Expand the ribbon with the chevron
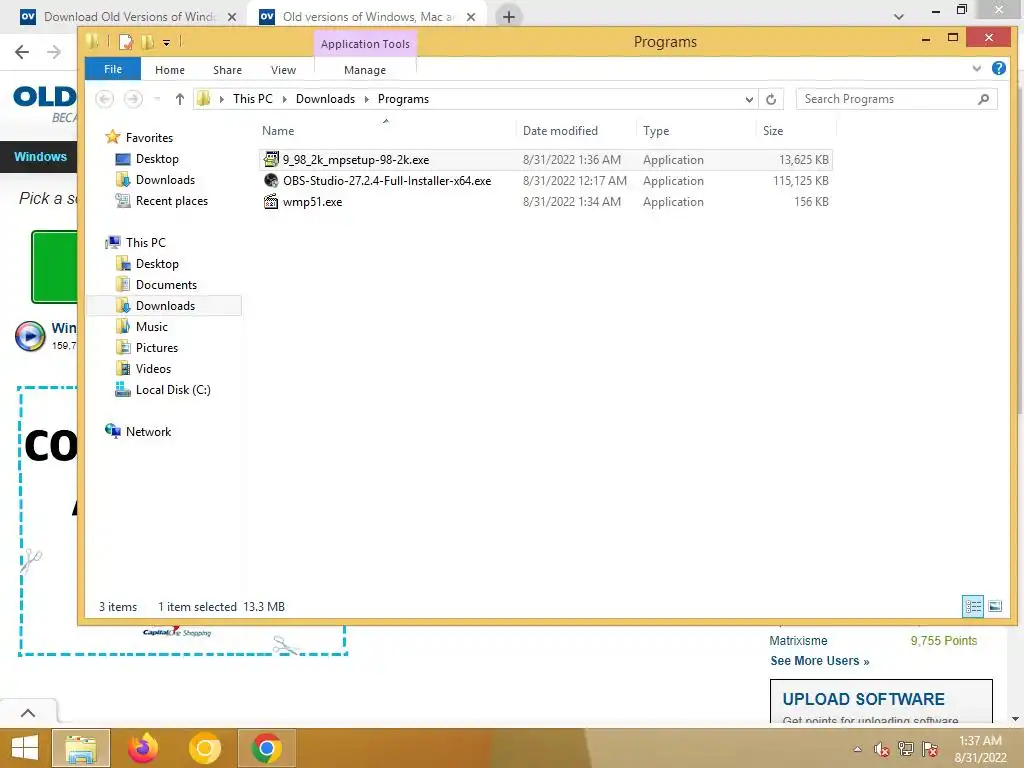This screenshot has width=1024, height=768. [976, 68]
